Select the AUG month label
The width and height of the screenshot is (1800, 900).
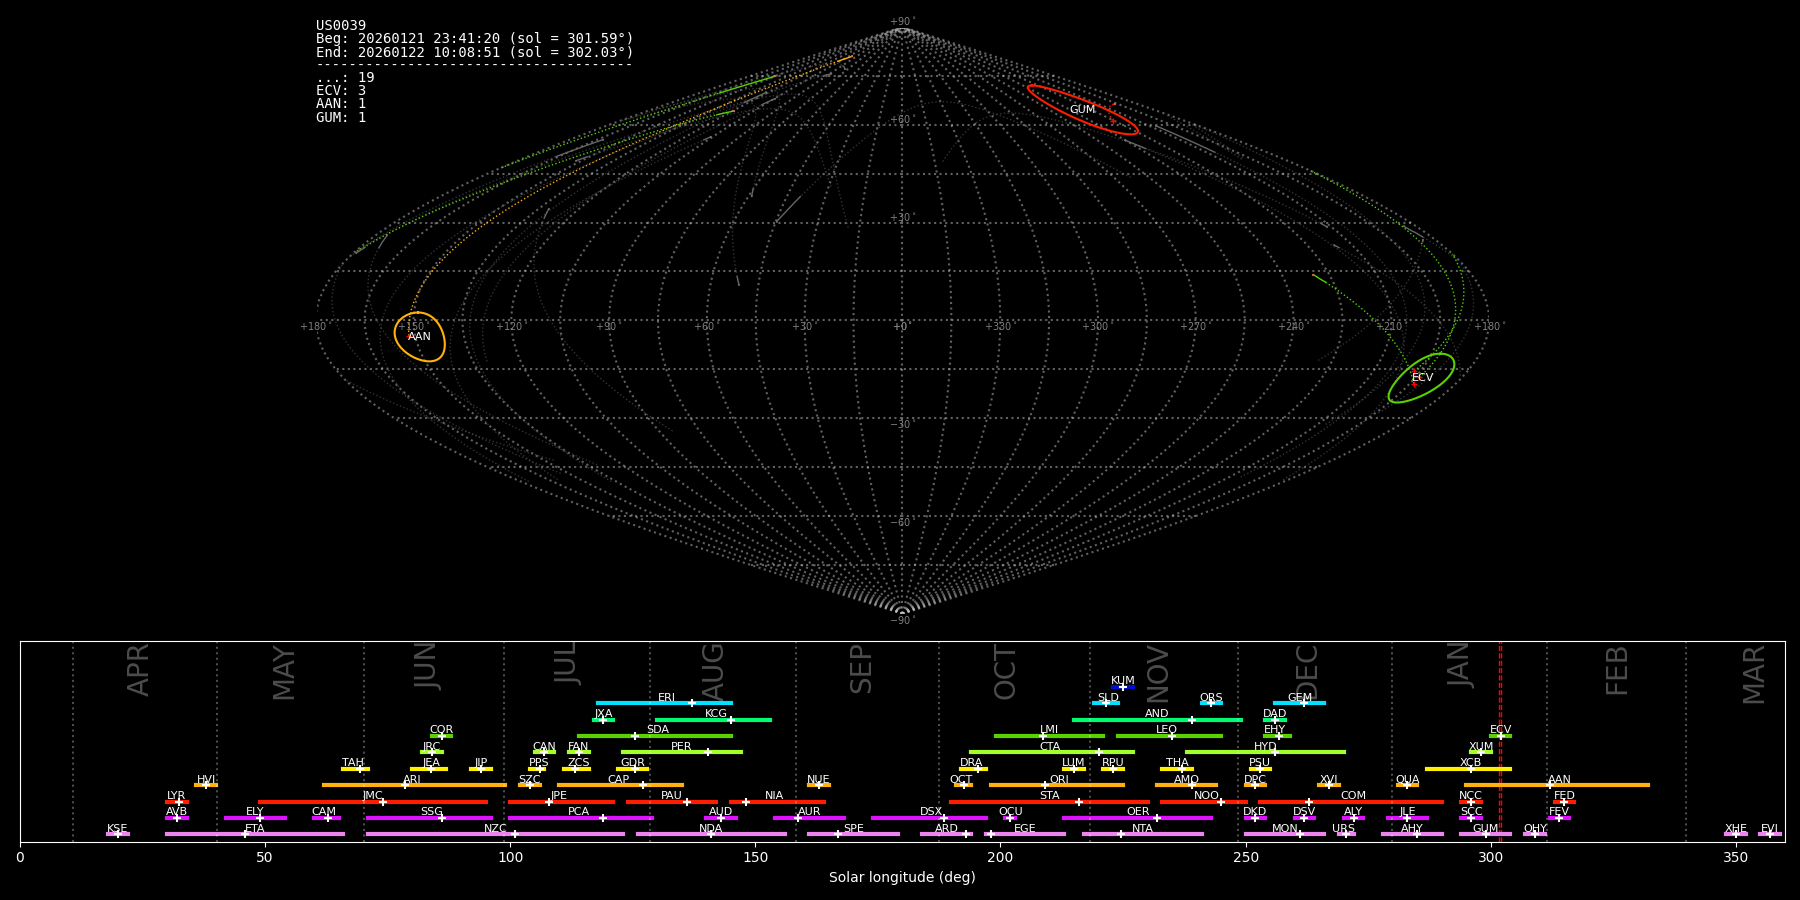point(713,672)
